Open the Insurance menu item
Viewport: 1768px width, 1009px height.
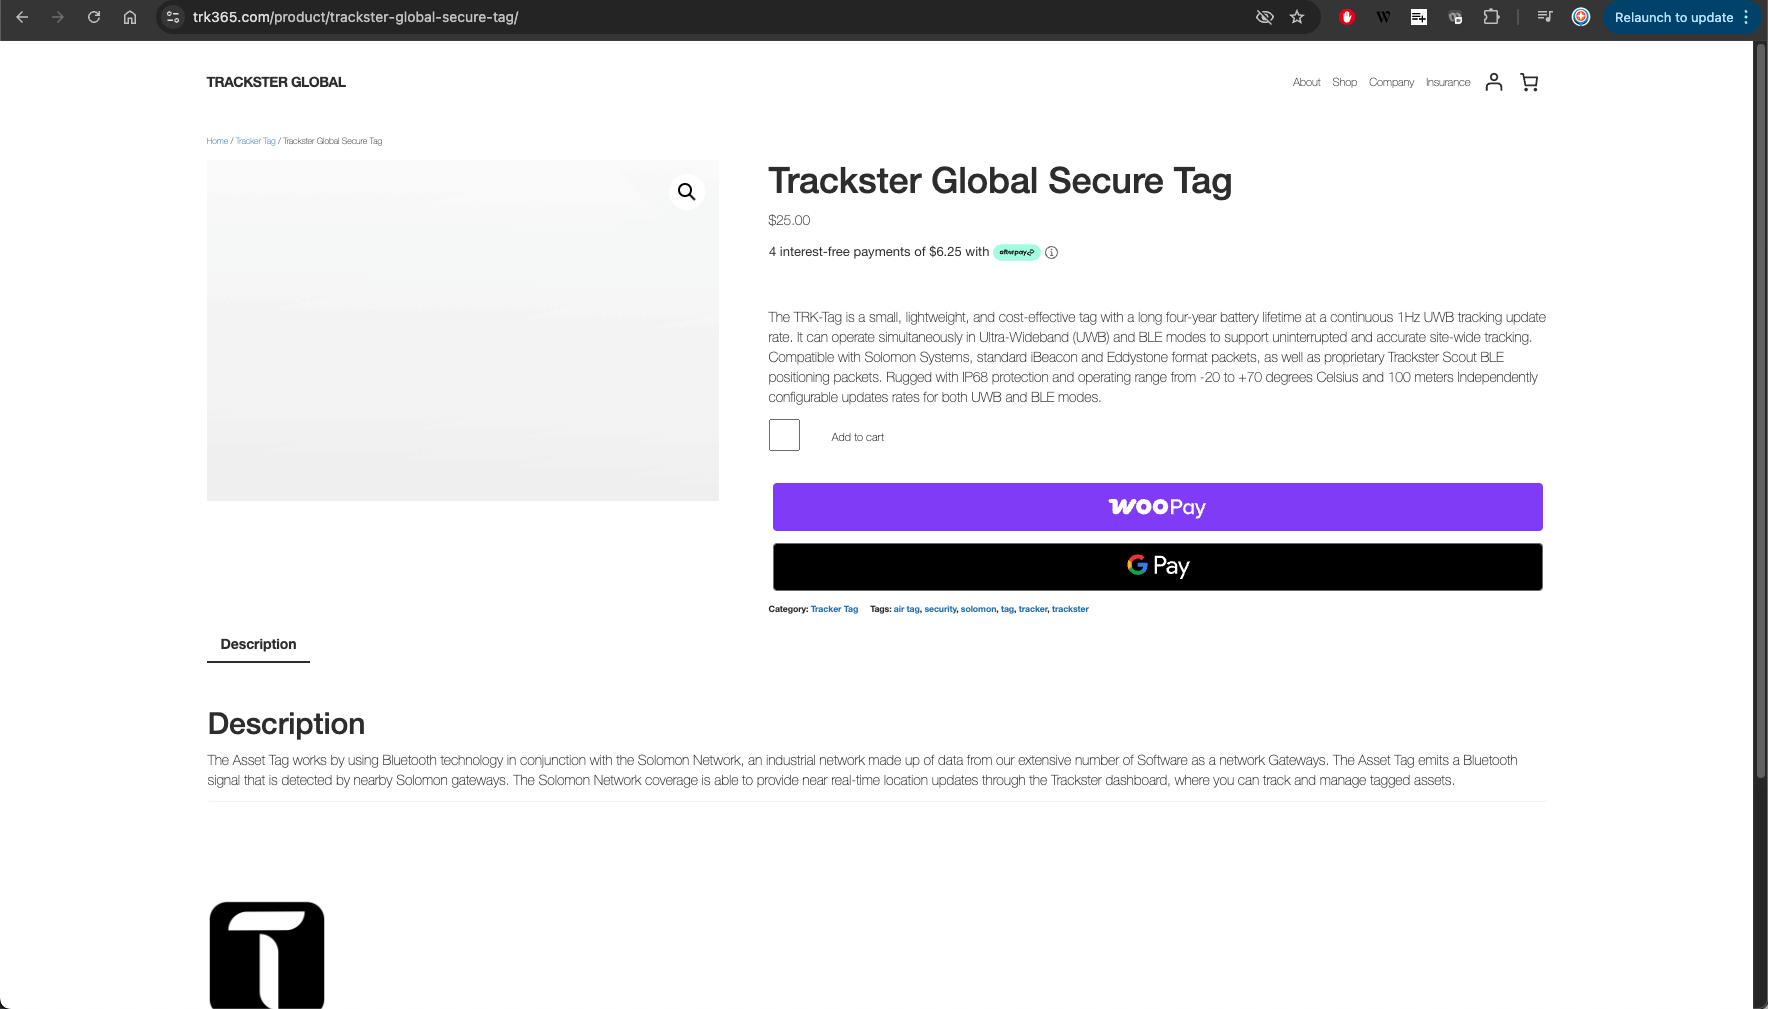click(x=1448, y=82)
